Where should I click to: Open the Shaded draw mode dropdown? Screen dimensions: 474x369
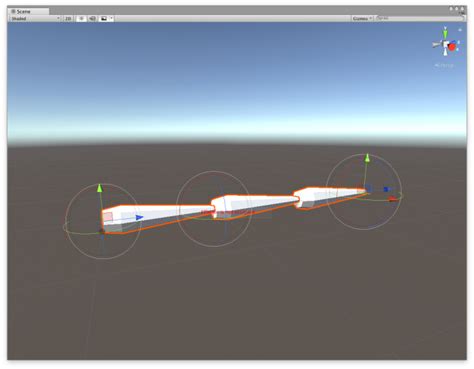[35, 19]
